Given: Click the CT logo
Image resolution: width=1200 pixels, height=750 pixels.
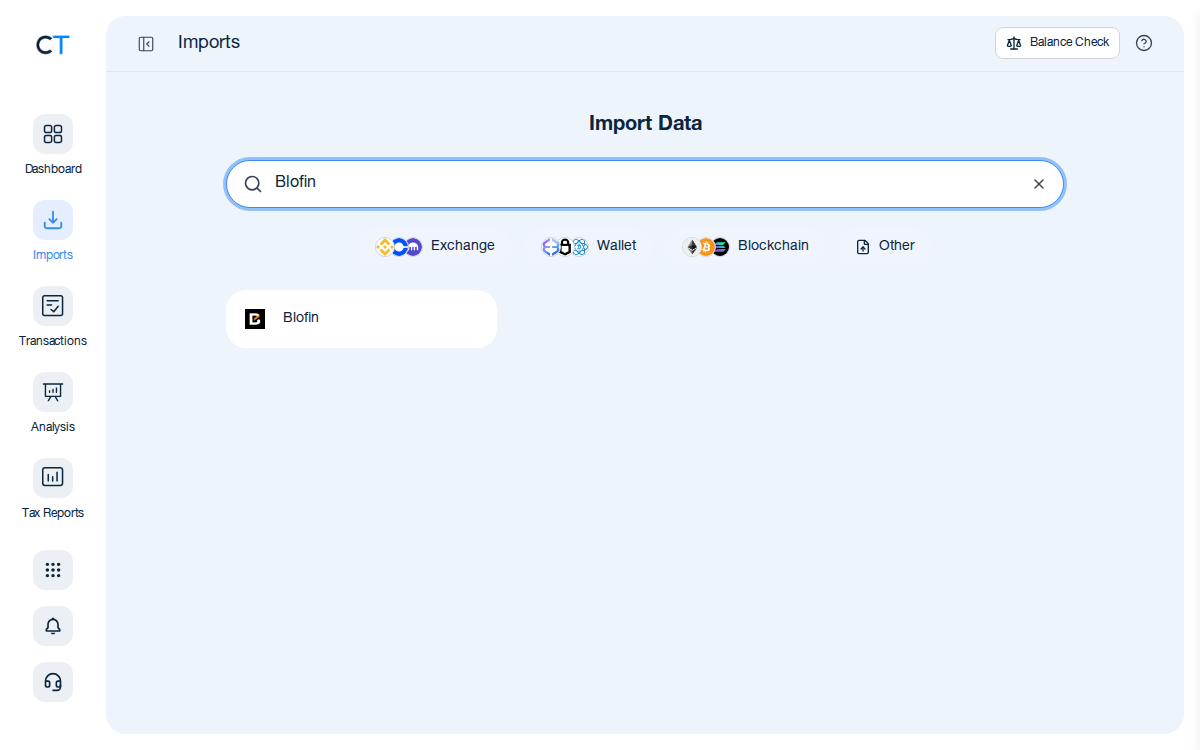Looking at the screenshot, I should pyautogui.click(x=53, y=45).
